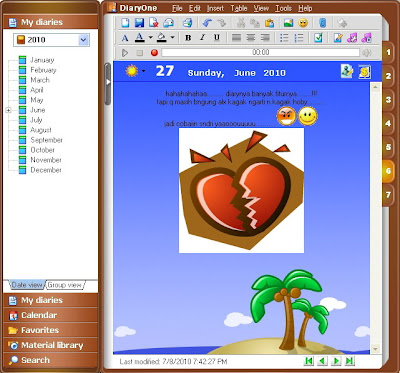Click the redo arrow icon
The height and width of the screenshot is (373, 400).
coord(221,23)
